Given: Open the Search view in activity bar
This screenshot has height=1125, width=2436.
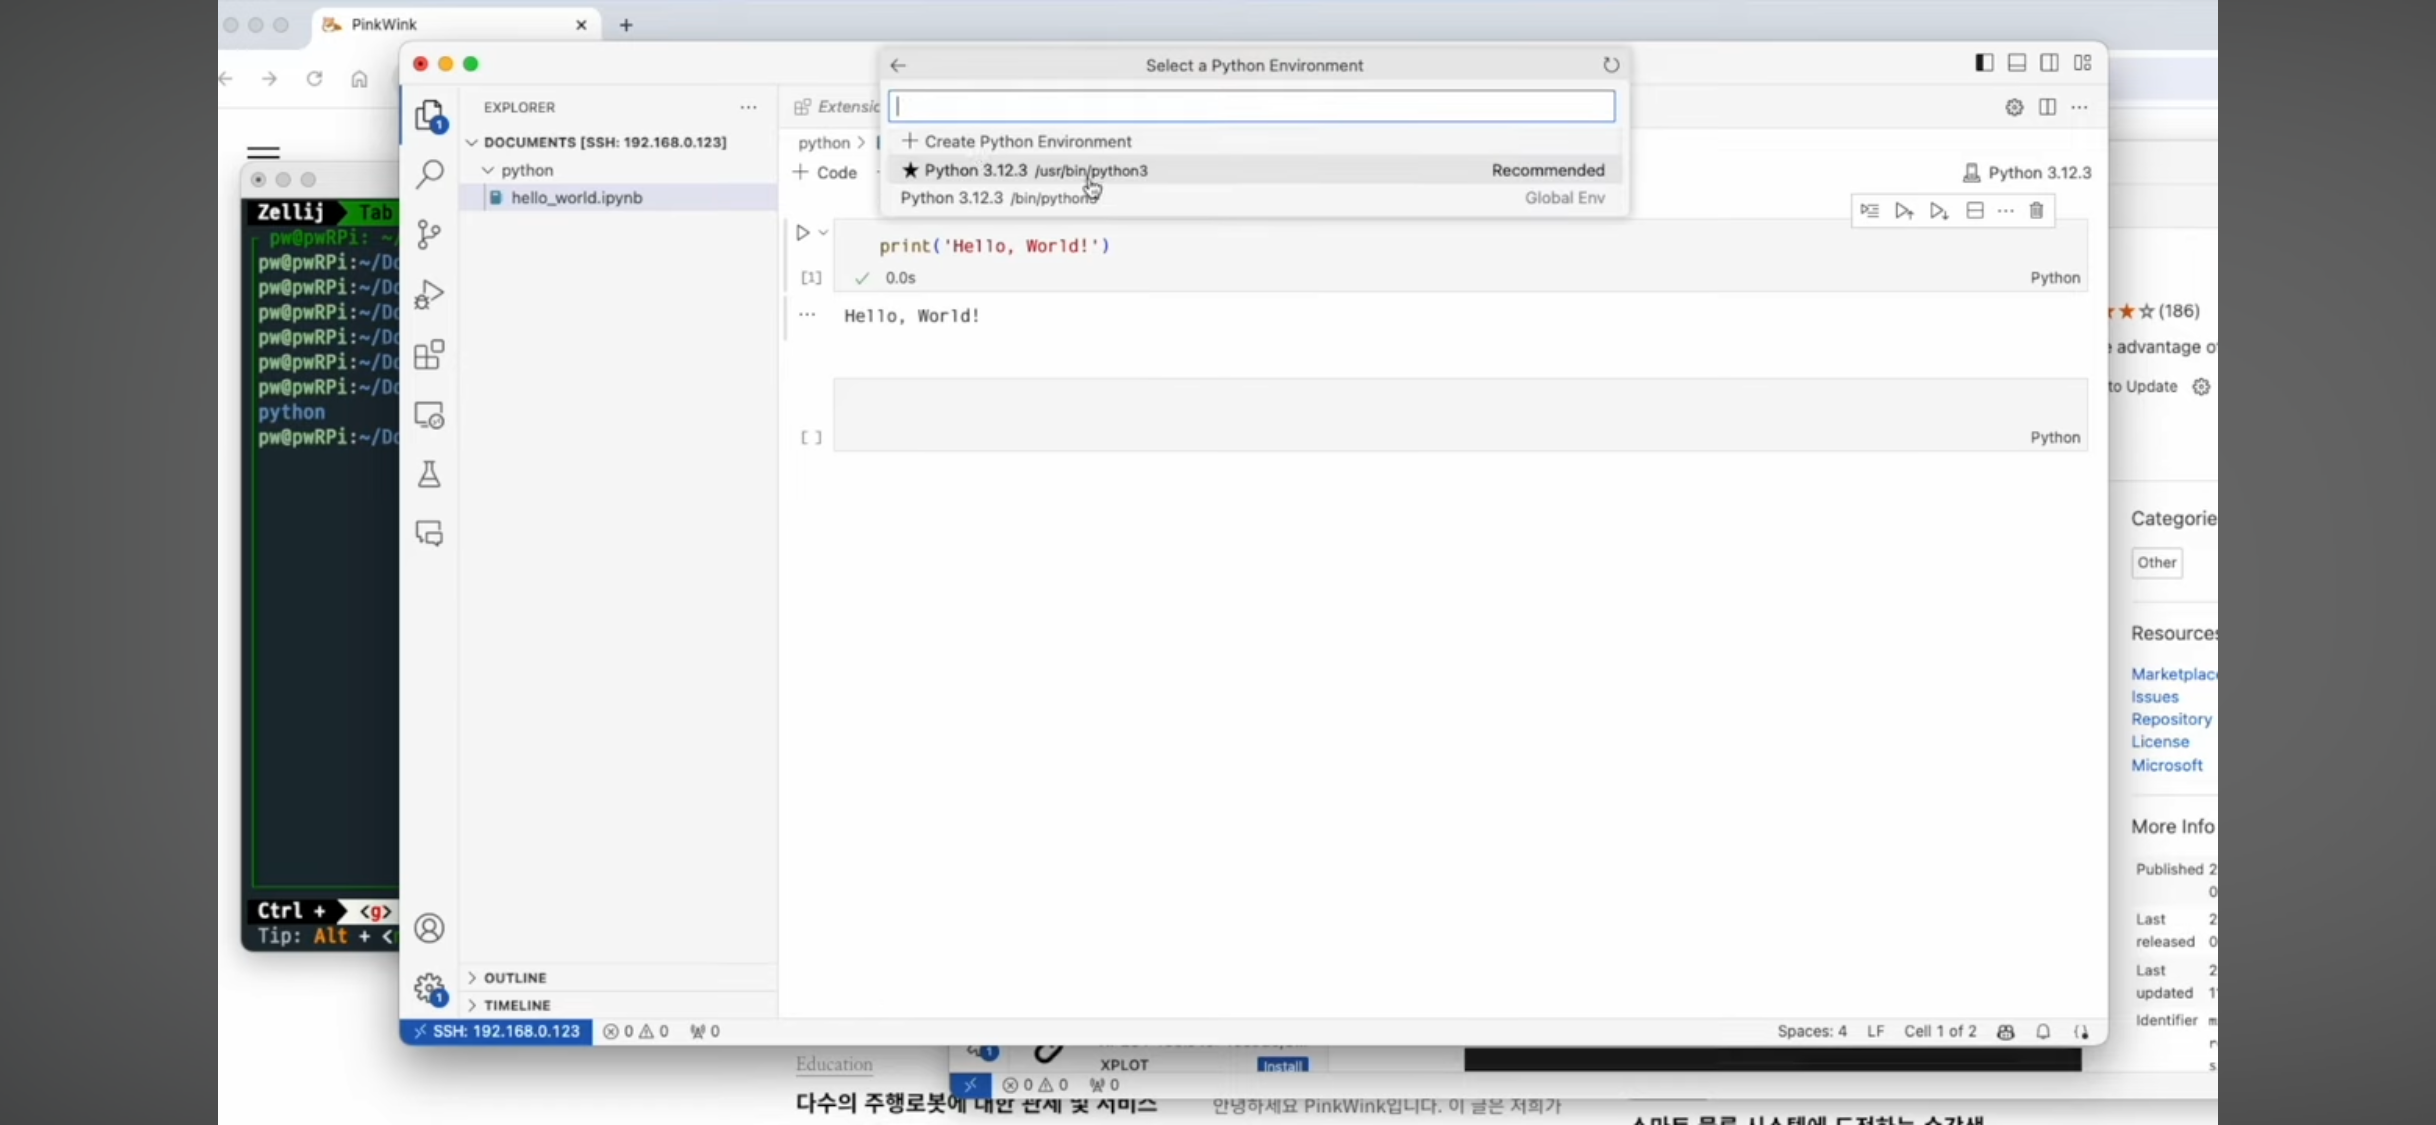Looking at the screenshot, I should (x=430, y=175).
